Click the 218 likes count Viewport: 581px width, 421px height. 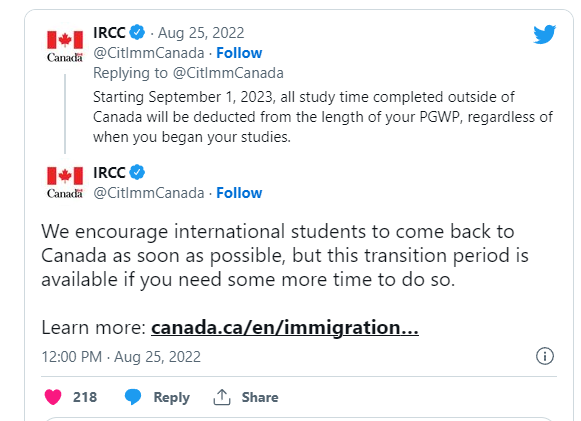[x=85, y=397]
